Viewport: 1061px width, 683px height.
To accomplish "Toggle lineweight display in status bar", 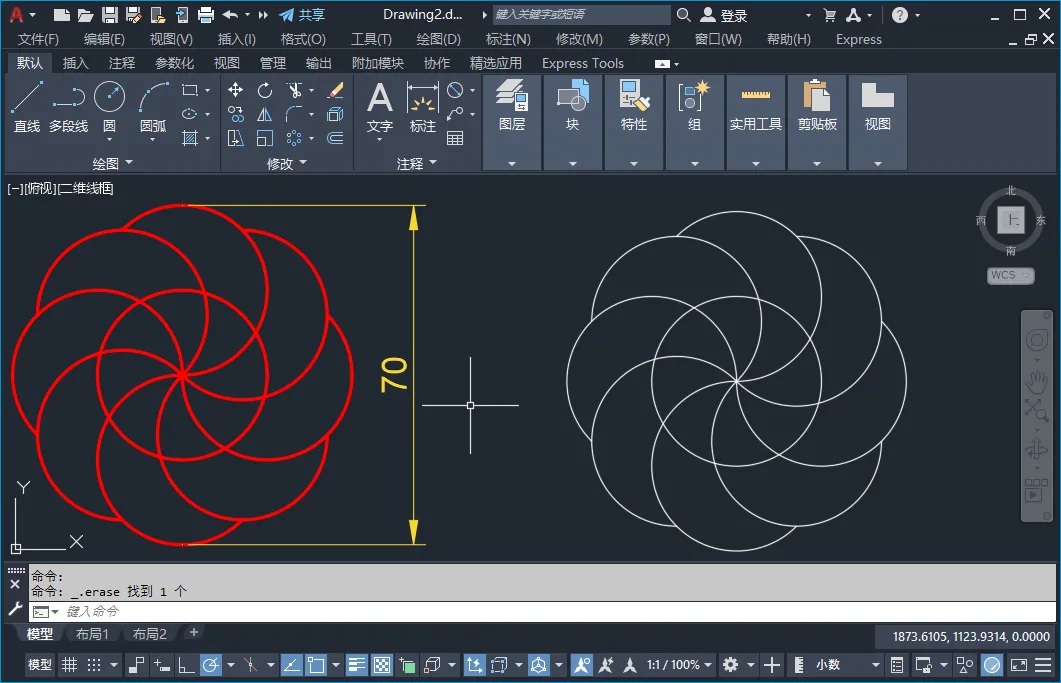I will coord(357,665).
